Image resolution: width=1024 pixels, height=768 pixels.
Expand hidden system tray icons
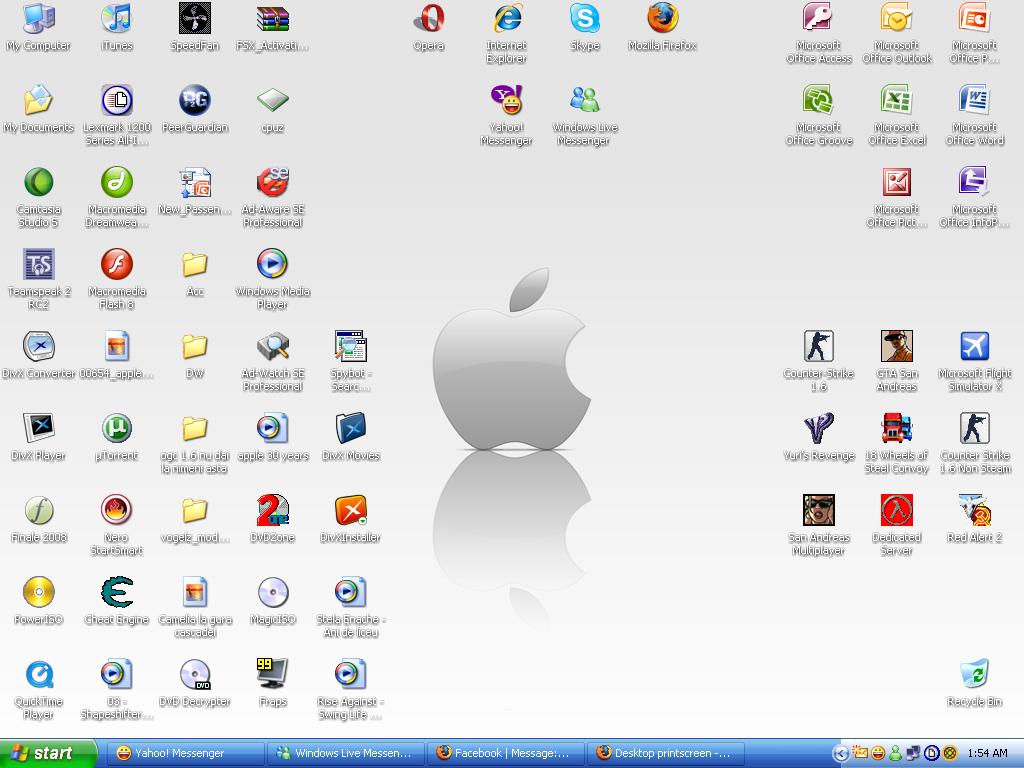(x=841, y=754)
